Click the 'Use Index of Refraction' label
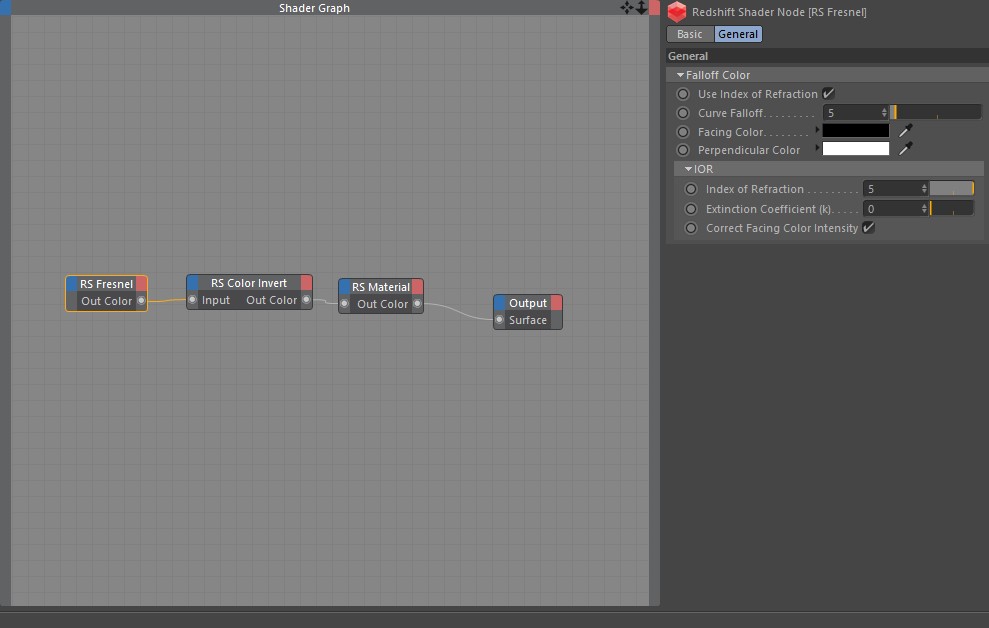 tap(758, 94)
